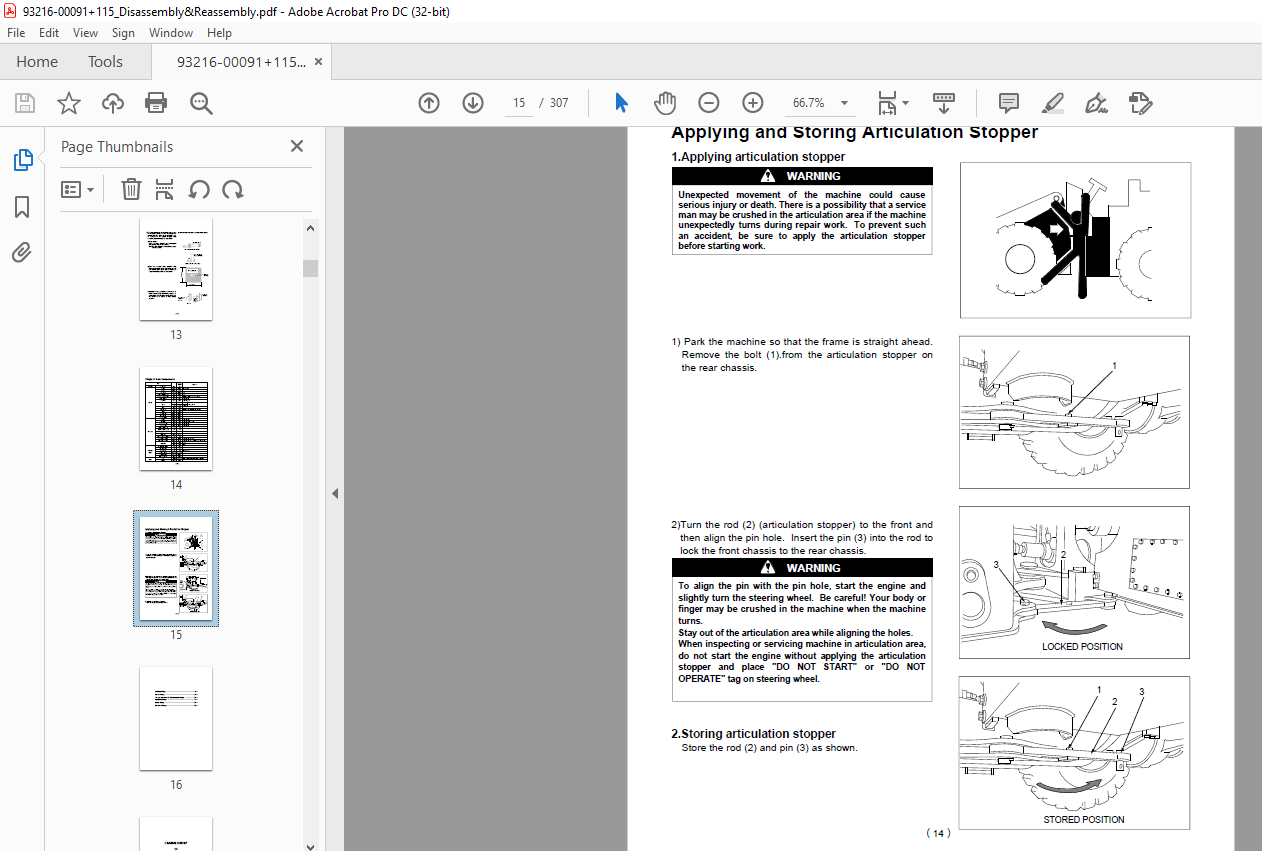Click the 'Applying and Storing Articulation Stopper' heading
The width and height of the screenshot is (1262, 851).
tap(855, 133)
